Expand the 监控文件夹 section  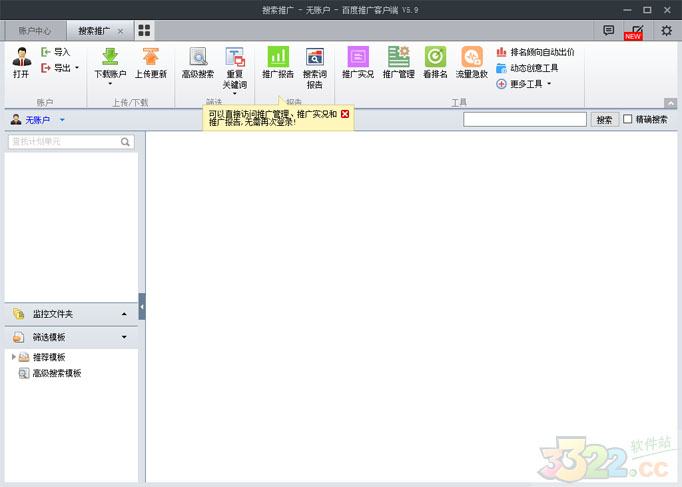coord(71,314)
